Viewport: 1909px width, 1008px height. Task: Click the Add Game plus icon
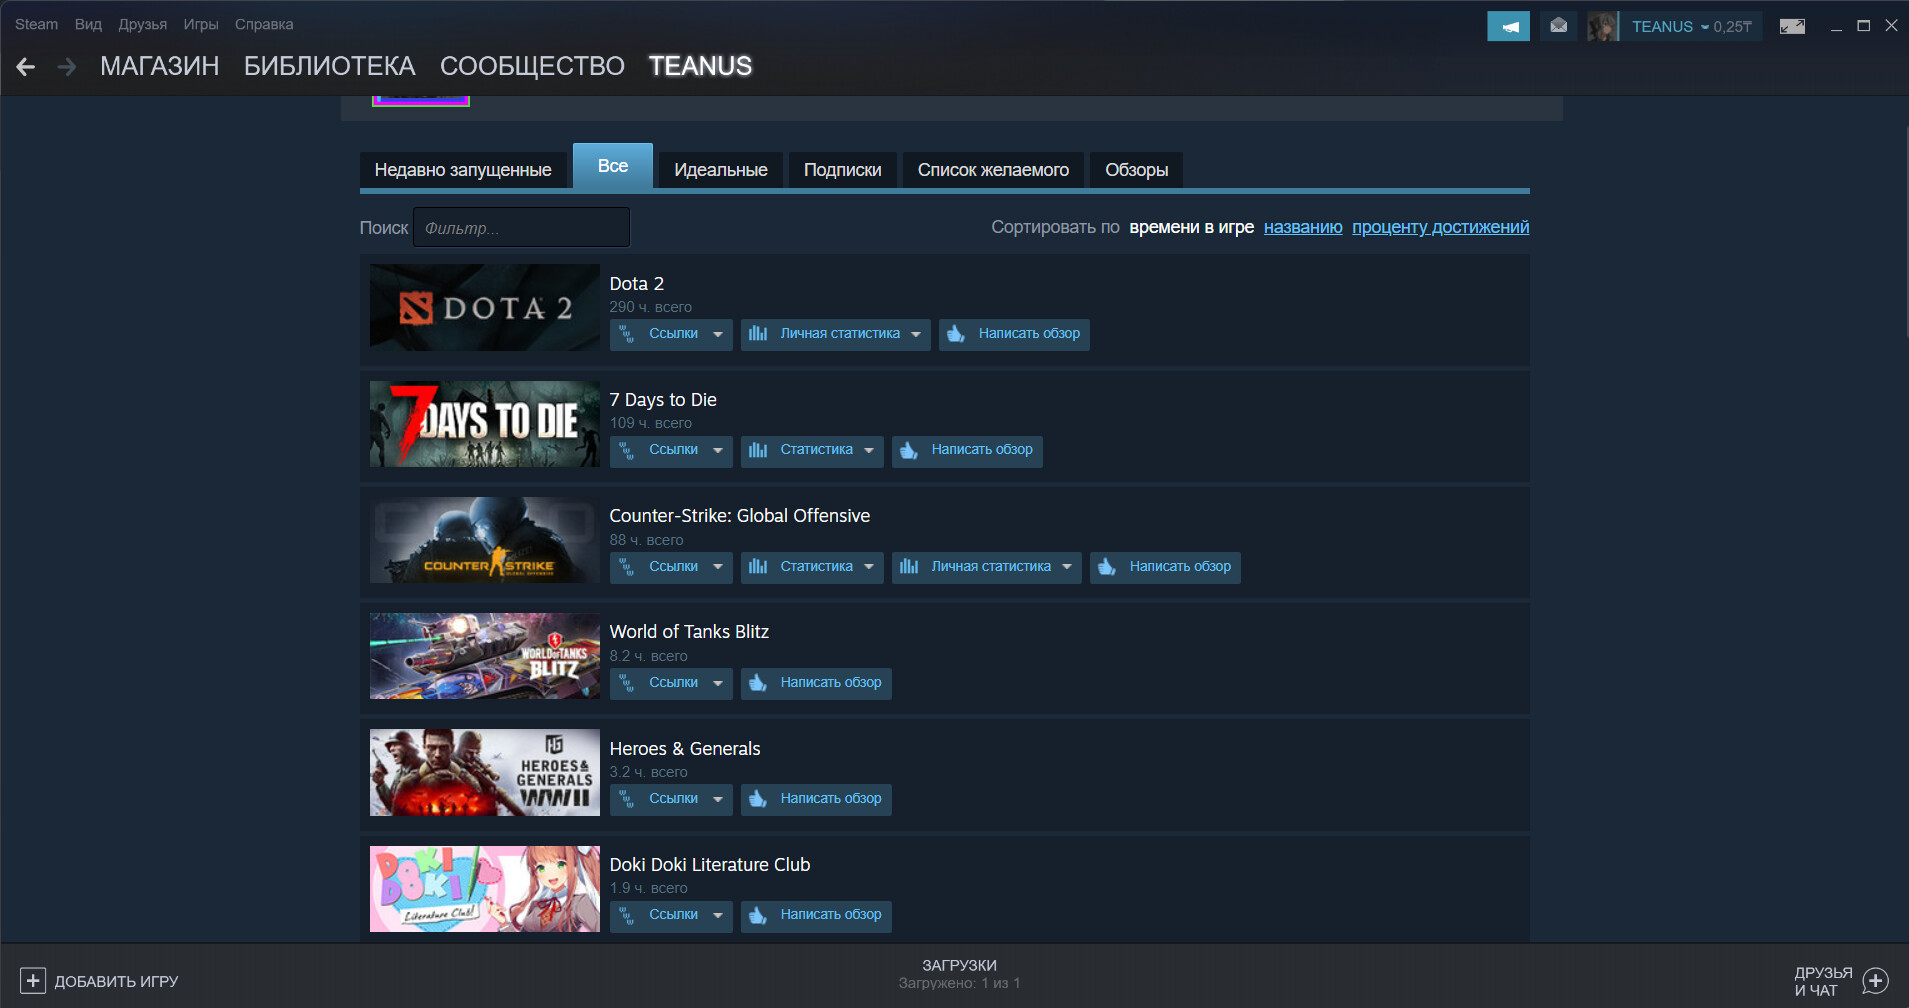coord(33,981)
